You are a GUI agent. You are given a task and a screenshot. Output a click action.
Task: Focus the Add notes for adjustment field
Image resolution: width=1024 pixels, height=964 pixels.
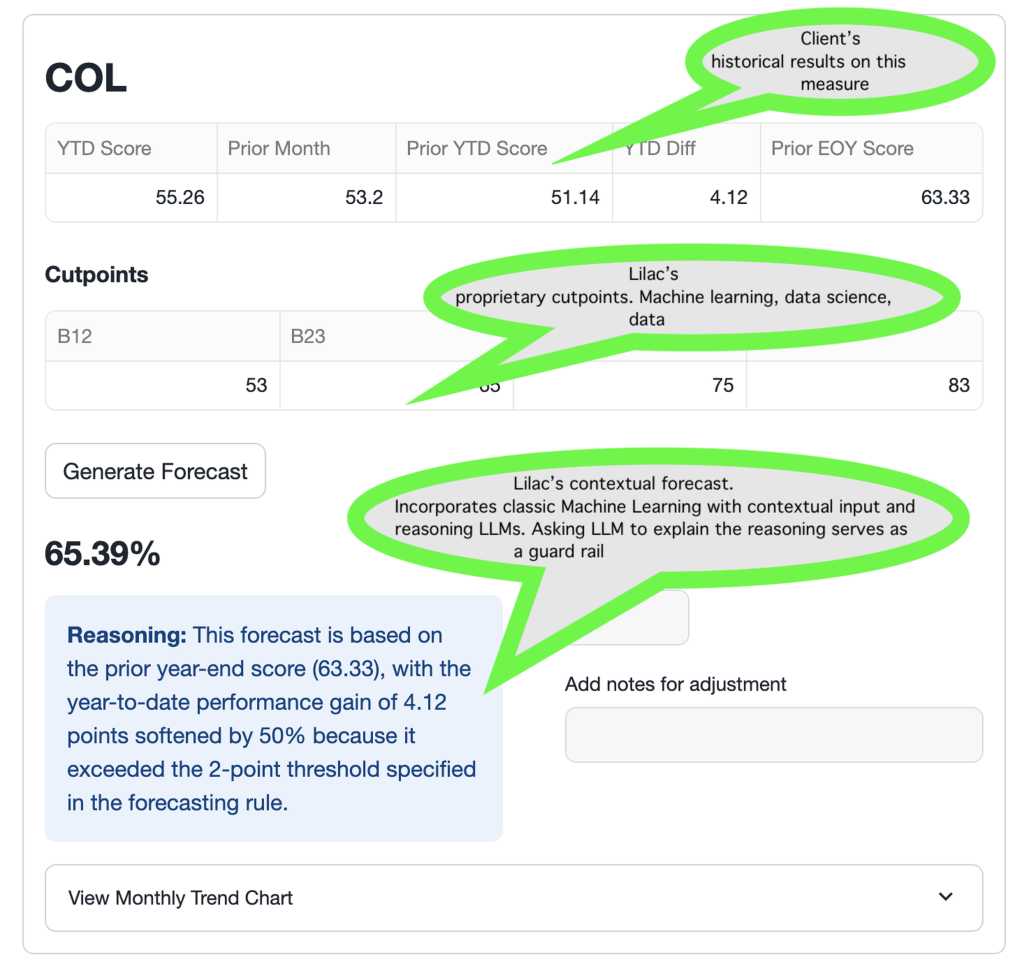point(773,735)
